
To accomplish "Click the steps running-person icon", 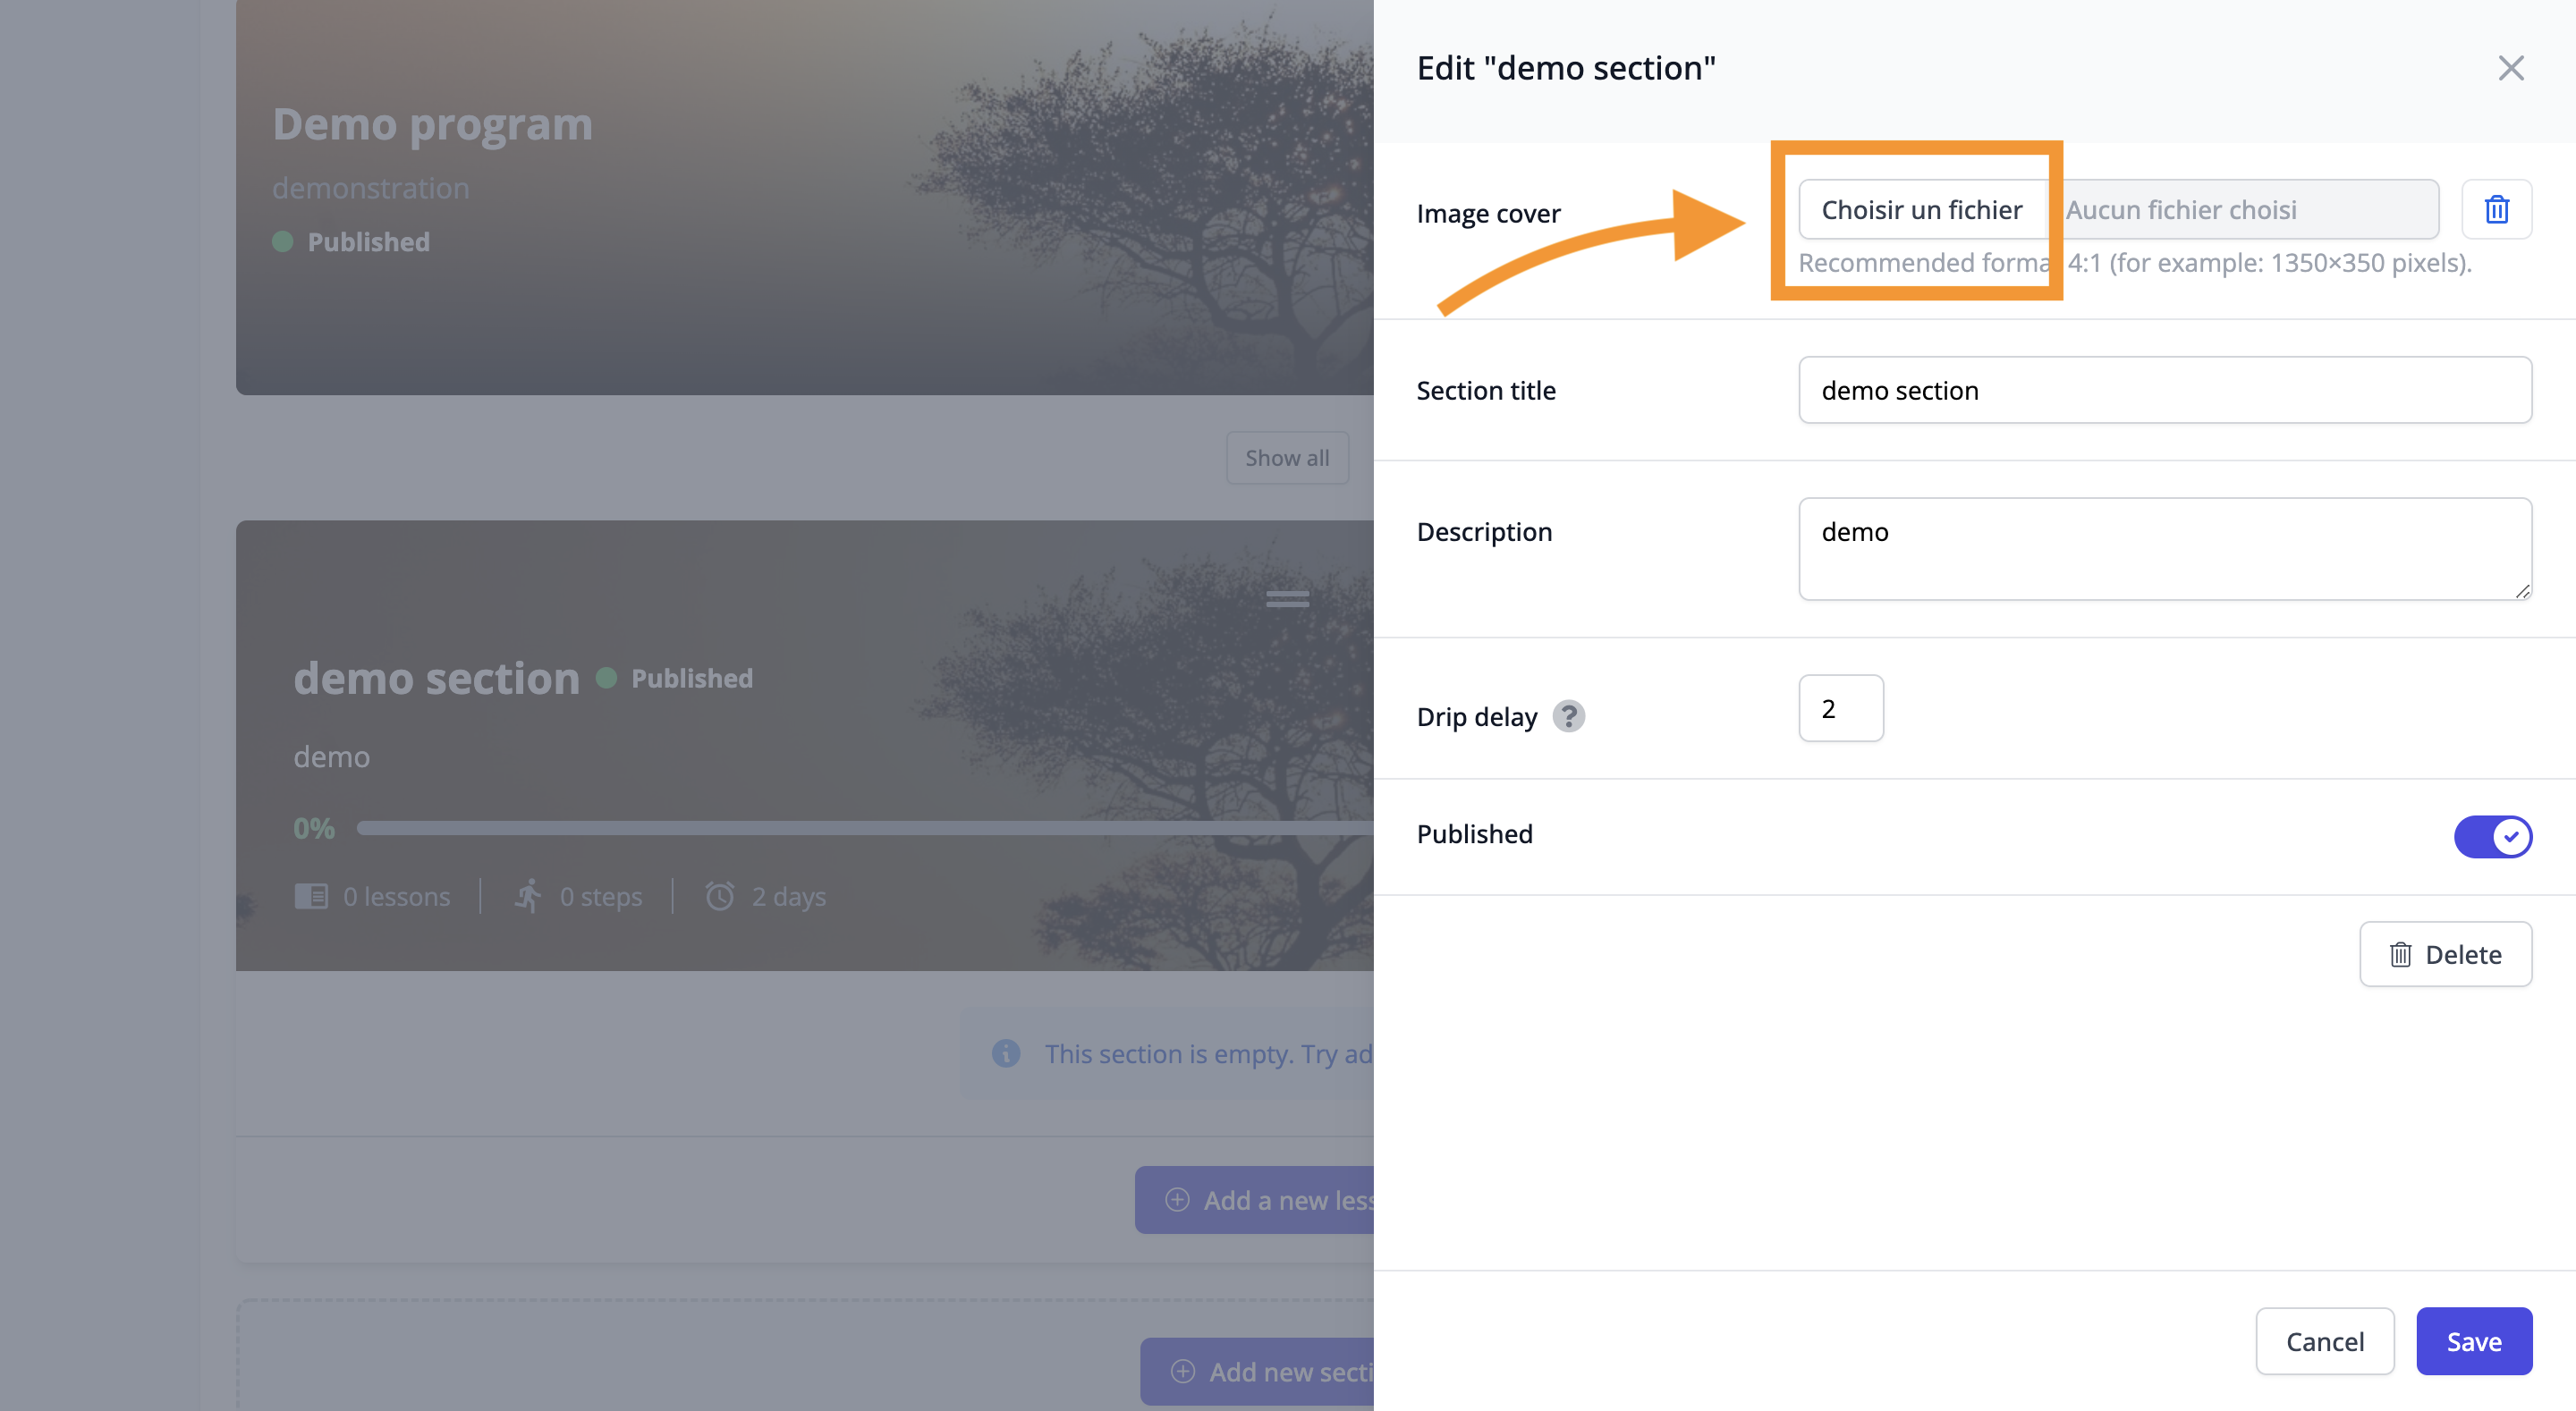I will coord(528,896).
